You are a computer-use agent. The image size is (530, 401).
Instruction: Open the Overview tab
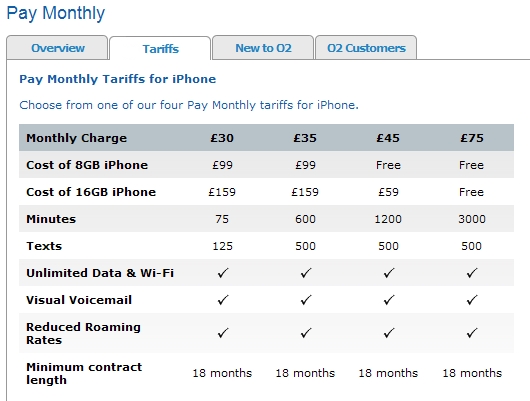pyautogui.click(x=57, y=48)
